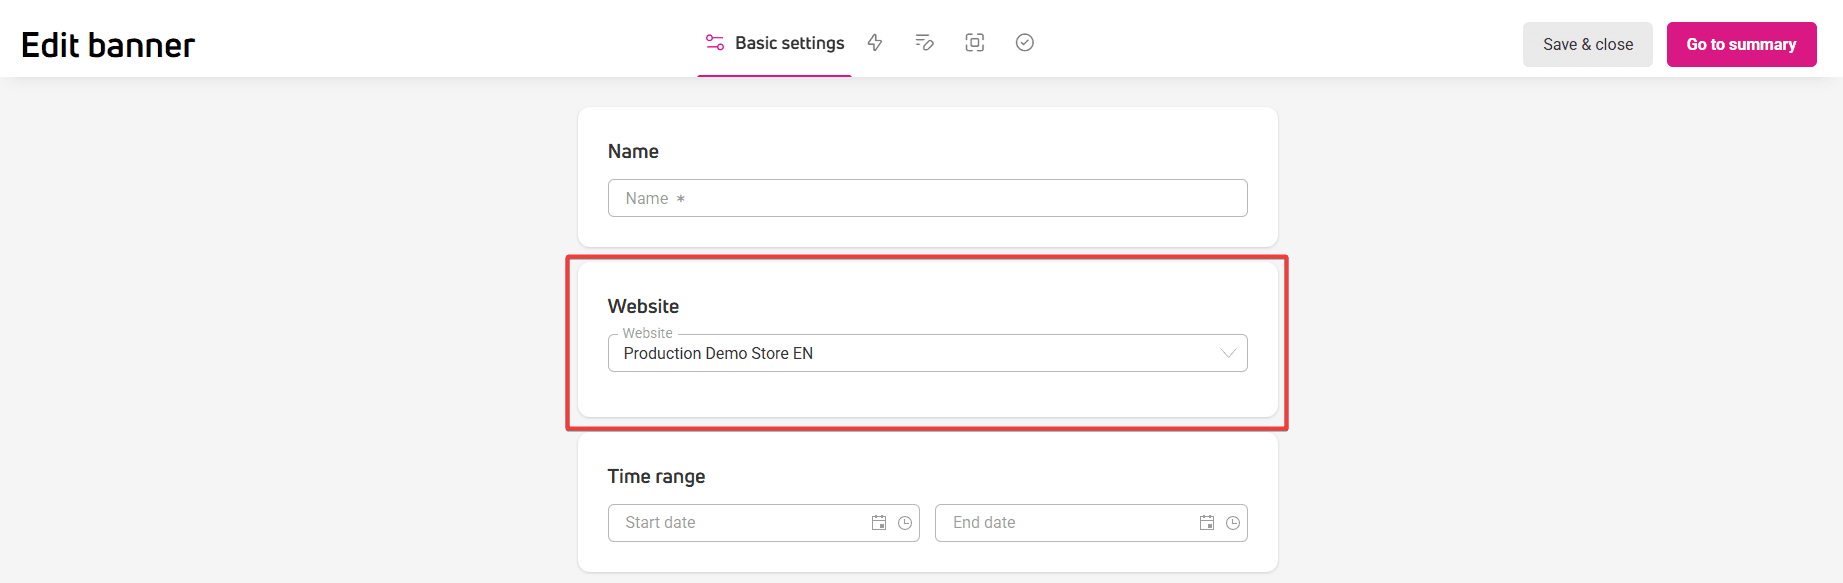Viewport: 1843px width, 583px height.
Task: Focus the Name text field
Action: 928,198
